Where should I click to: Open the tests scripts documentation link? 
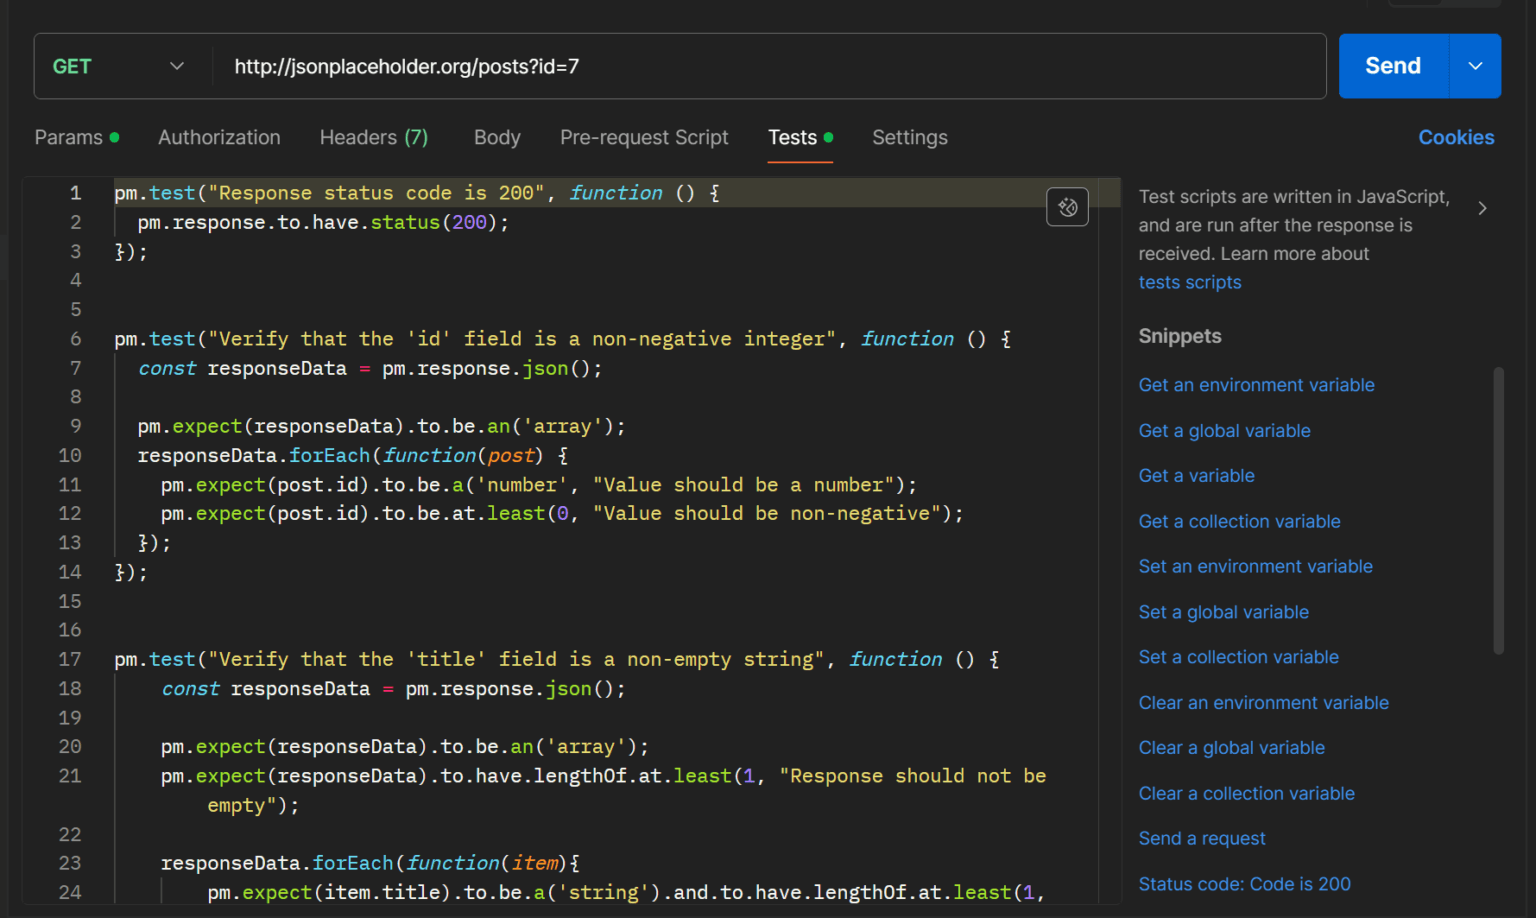[x=1189, y=282]
